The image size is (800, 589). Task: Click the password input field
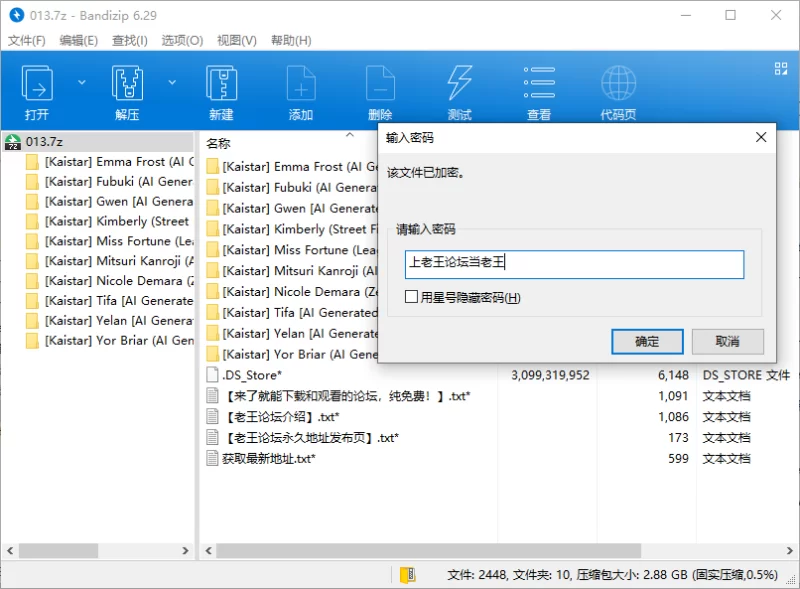pyautogui.click(x=574, y=264)
